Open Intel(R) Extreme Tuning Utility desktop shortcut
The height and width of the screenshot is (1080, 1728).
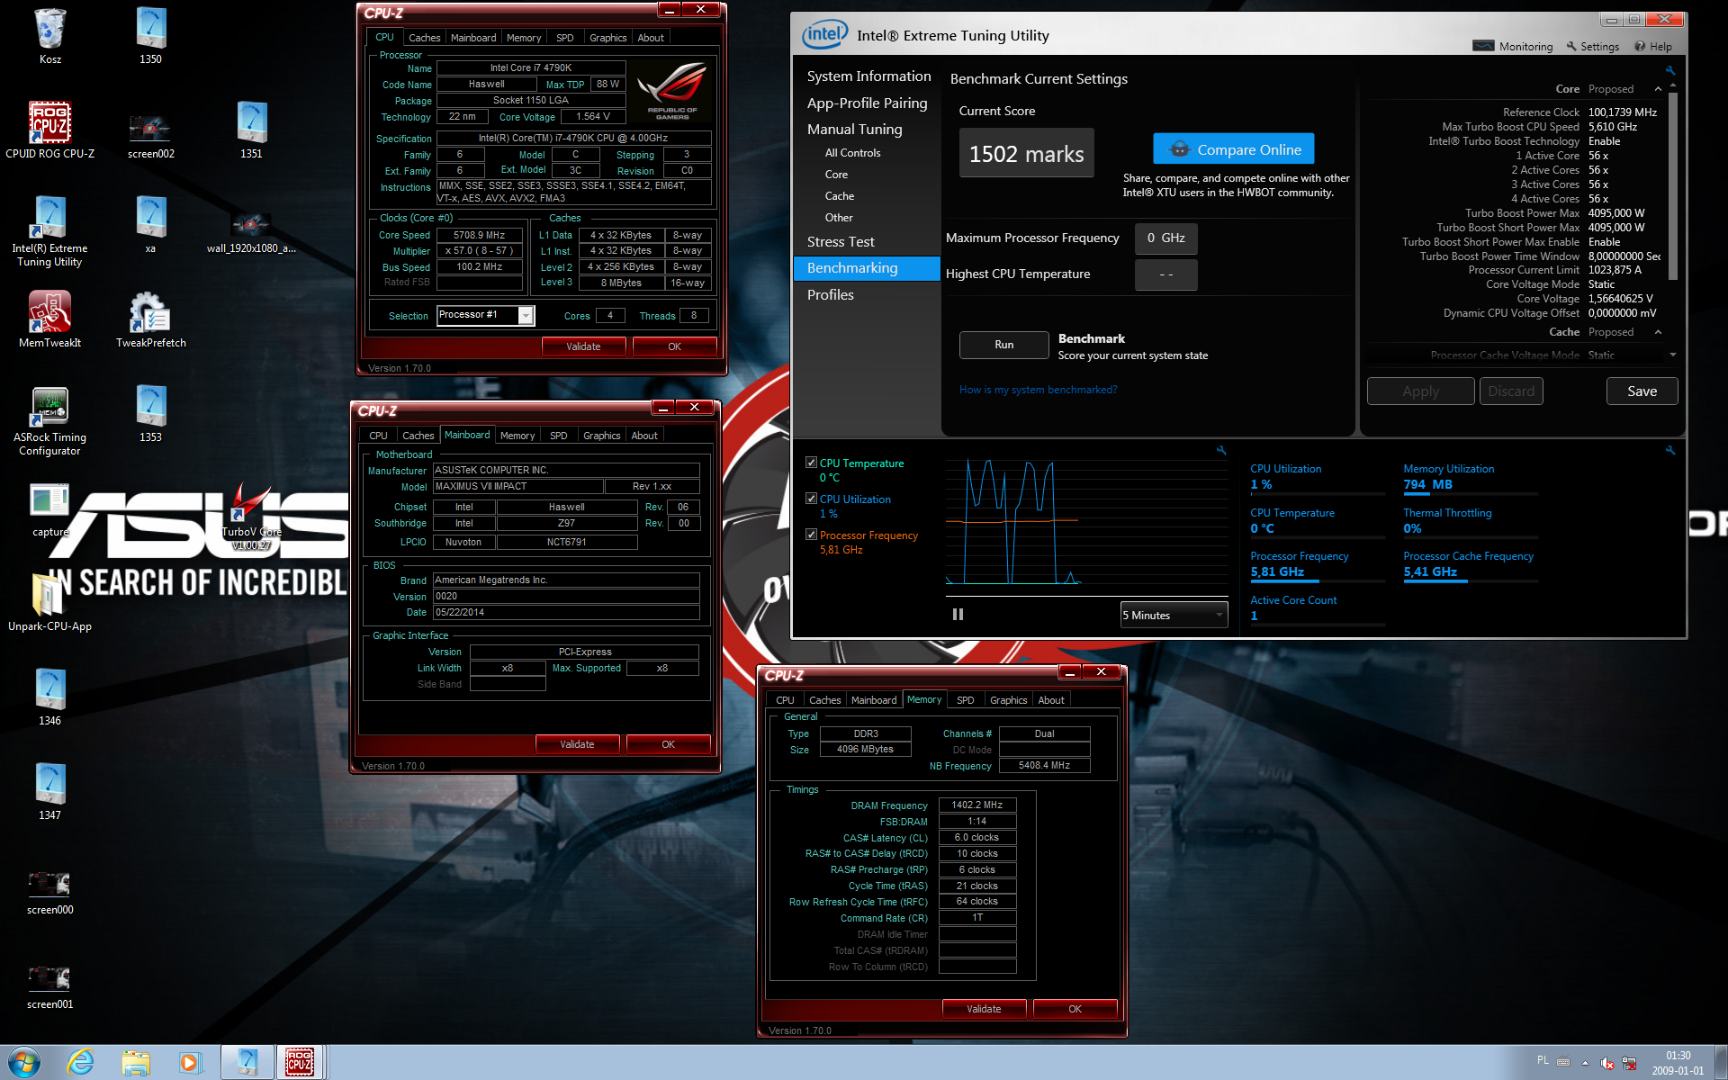(50, 230)
